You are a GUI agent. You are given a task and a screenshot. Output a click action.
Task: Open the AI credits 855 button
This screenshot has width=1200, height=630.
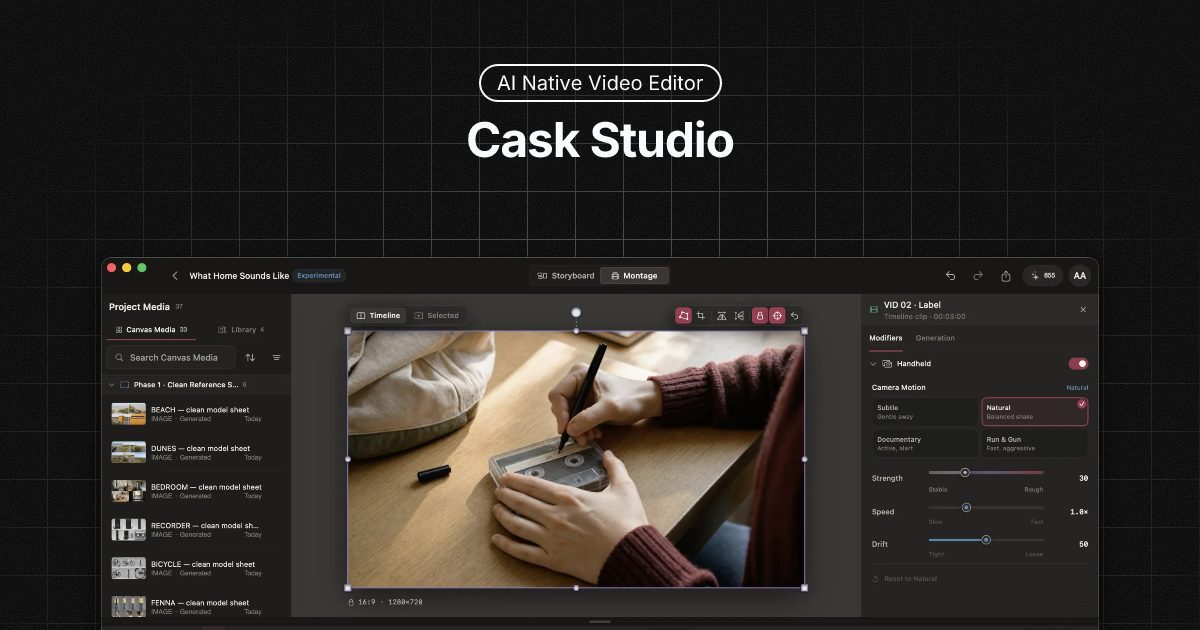(x=1043, y=276)
